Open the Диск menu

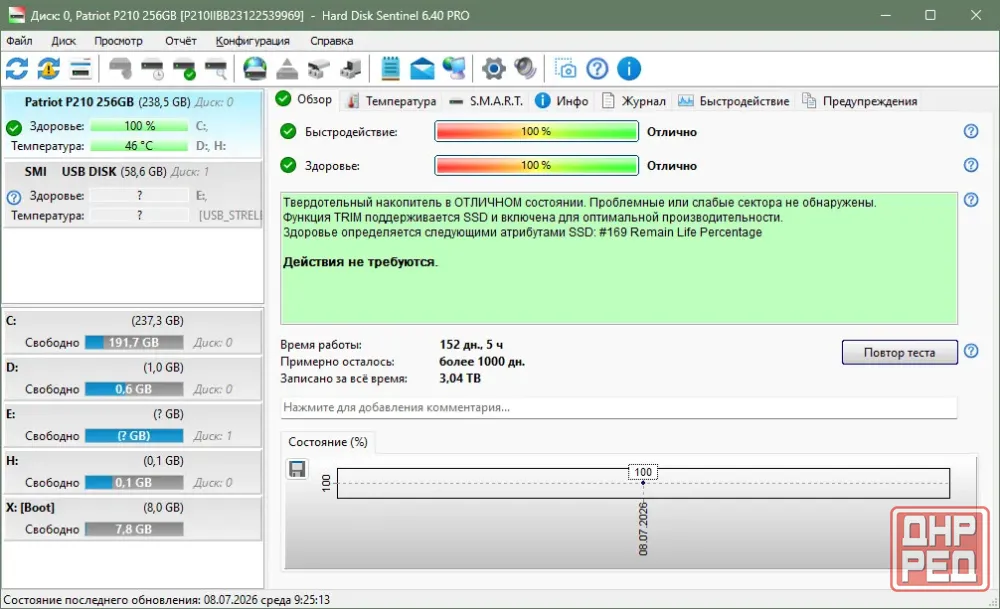63,41
